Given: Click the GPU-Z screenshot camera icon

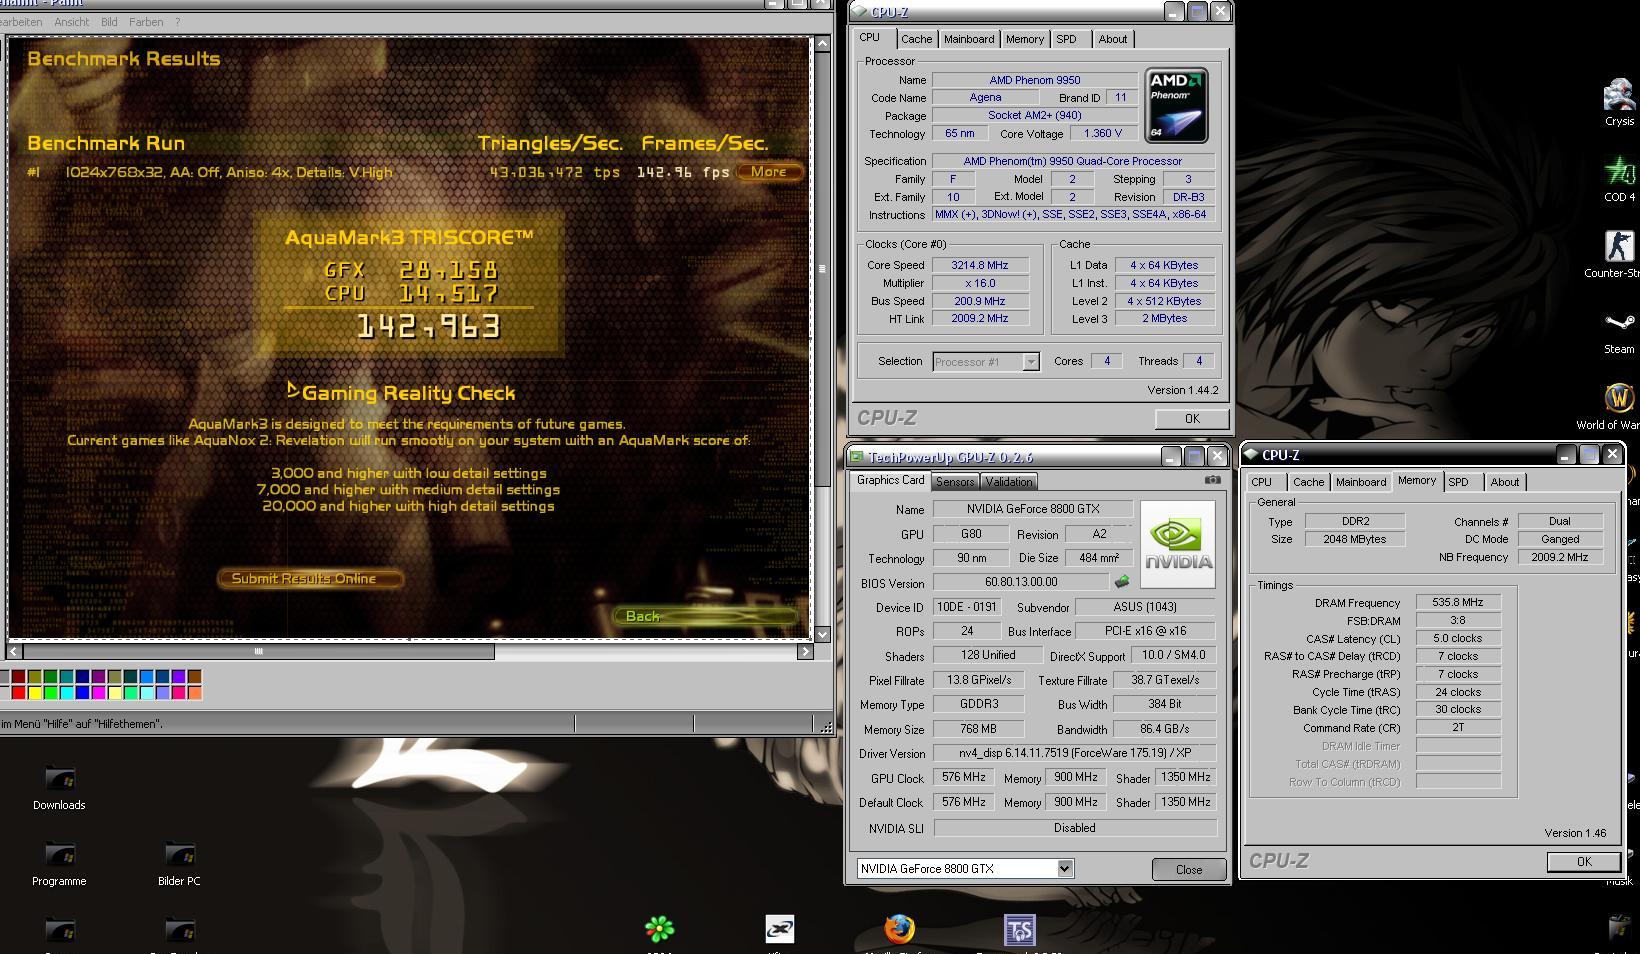Looking at the screenshot, I should click(x=1212, y=480).
